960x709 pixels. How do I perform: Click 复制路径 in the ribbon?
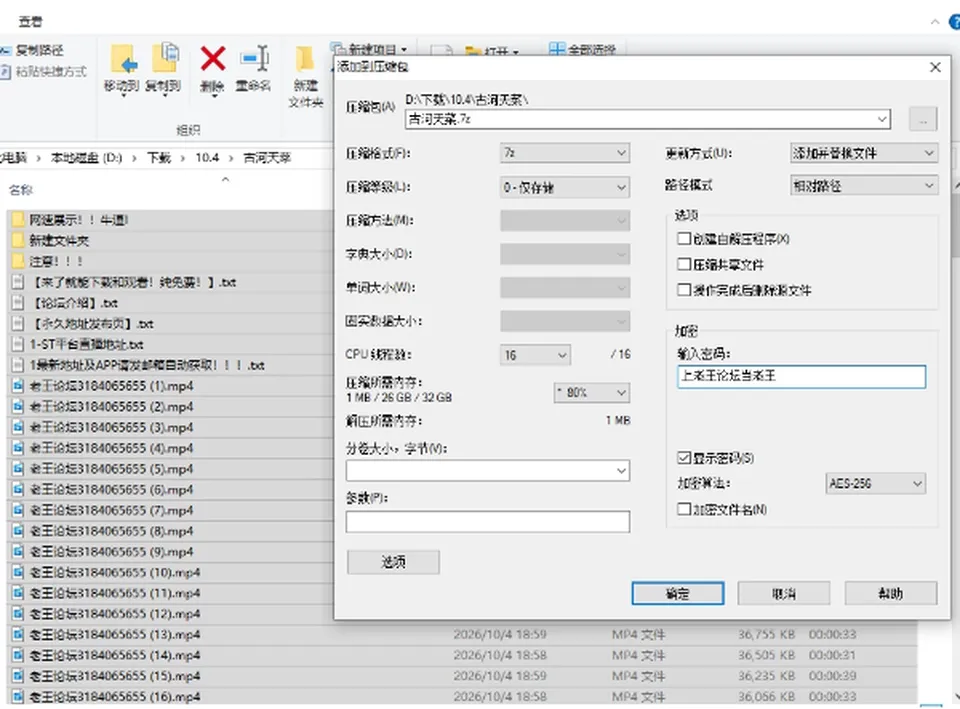[39, 51]
